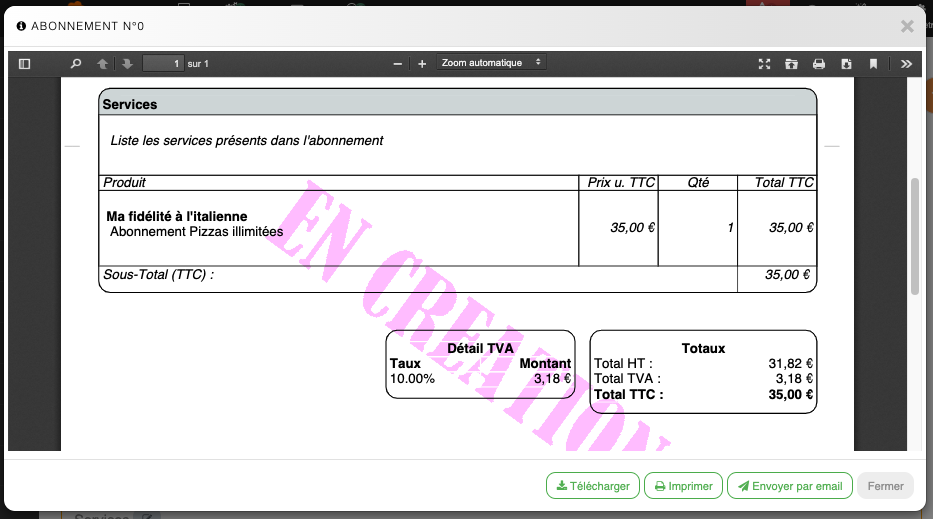
Task: Download the PDF via toolbar save icon
Action: pos(846,64)
